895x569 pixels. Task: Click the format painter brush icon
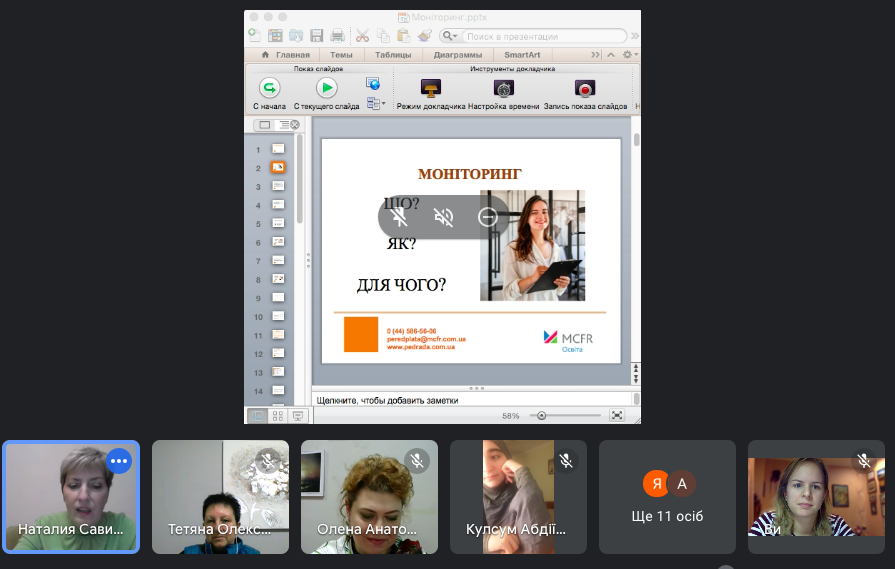tap(424, 35)
